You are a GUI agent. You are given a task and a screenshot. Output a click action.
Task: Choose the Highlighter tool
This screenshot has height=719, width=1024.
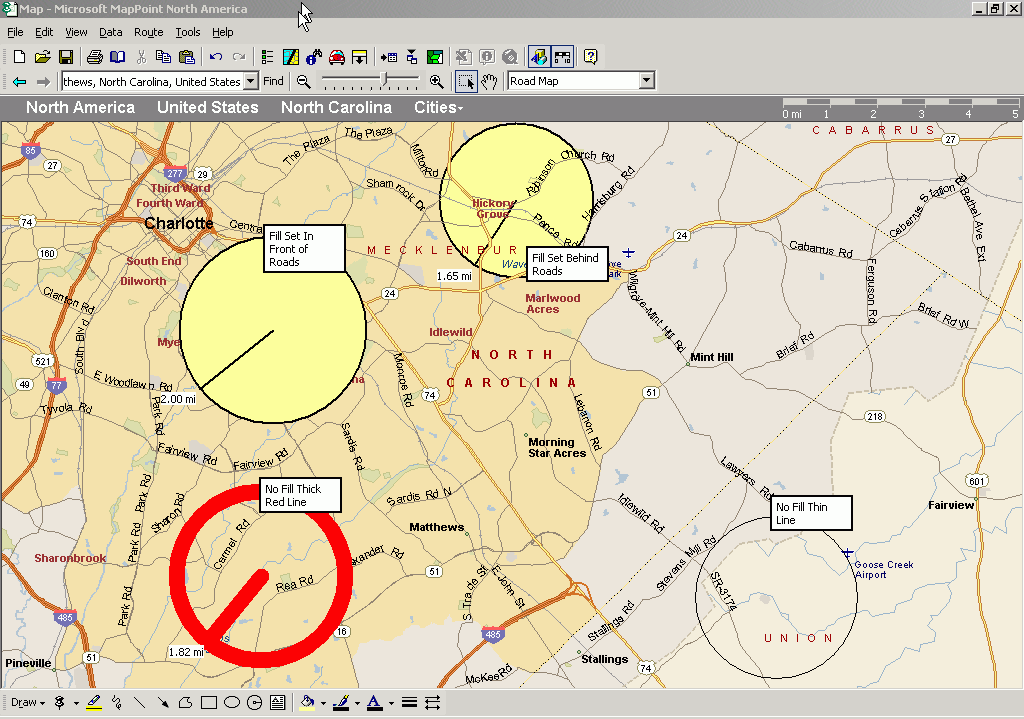click(x=94, y=702)
